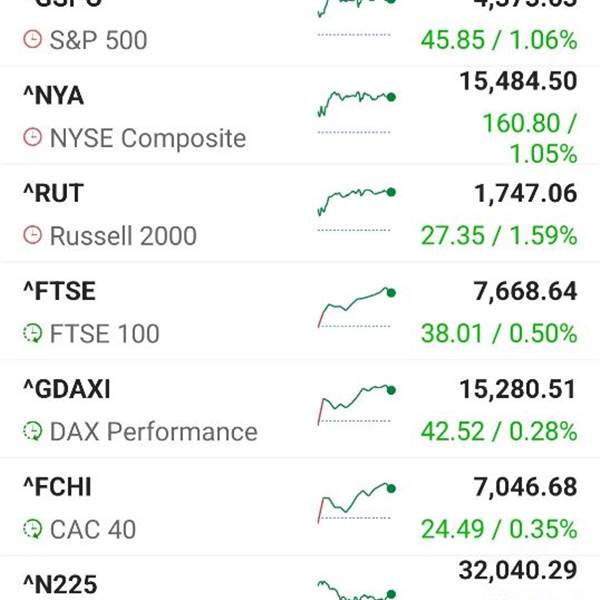Tap the clock icon beside Russell 2000
This screenshot has height=600, width=600.
point(33,235)
